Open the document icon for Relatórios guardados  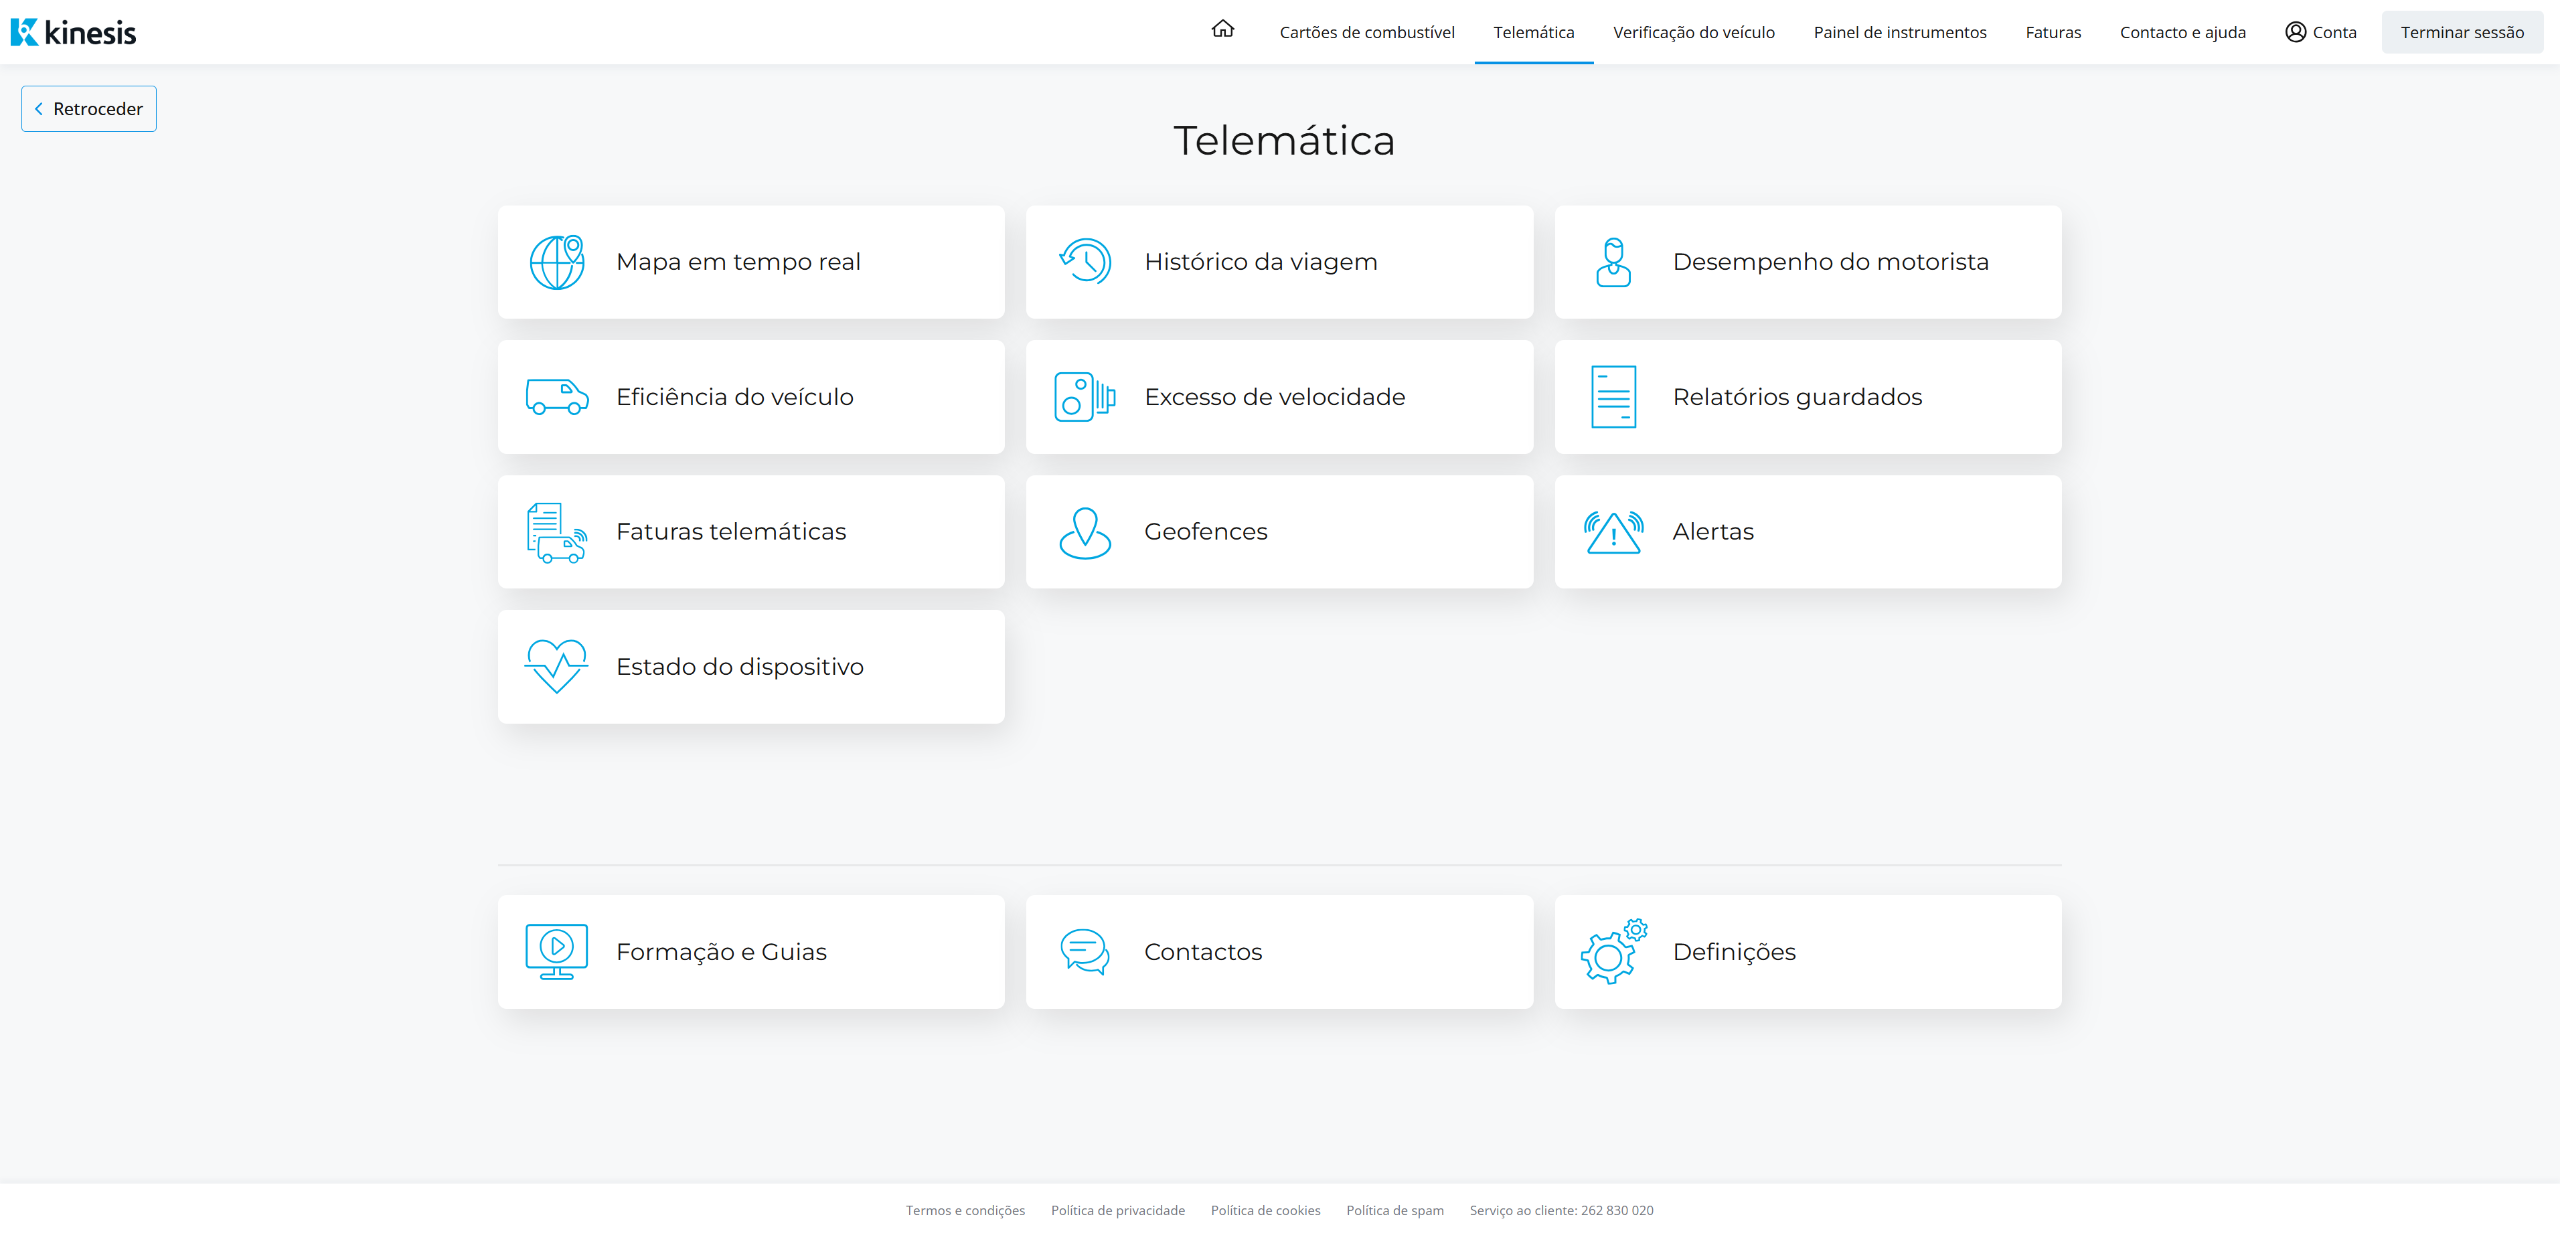click(1613, 397)
